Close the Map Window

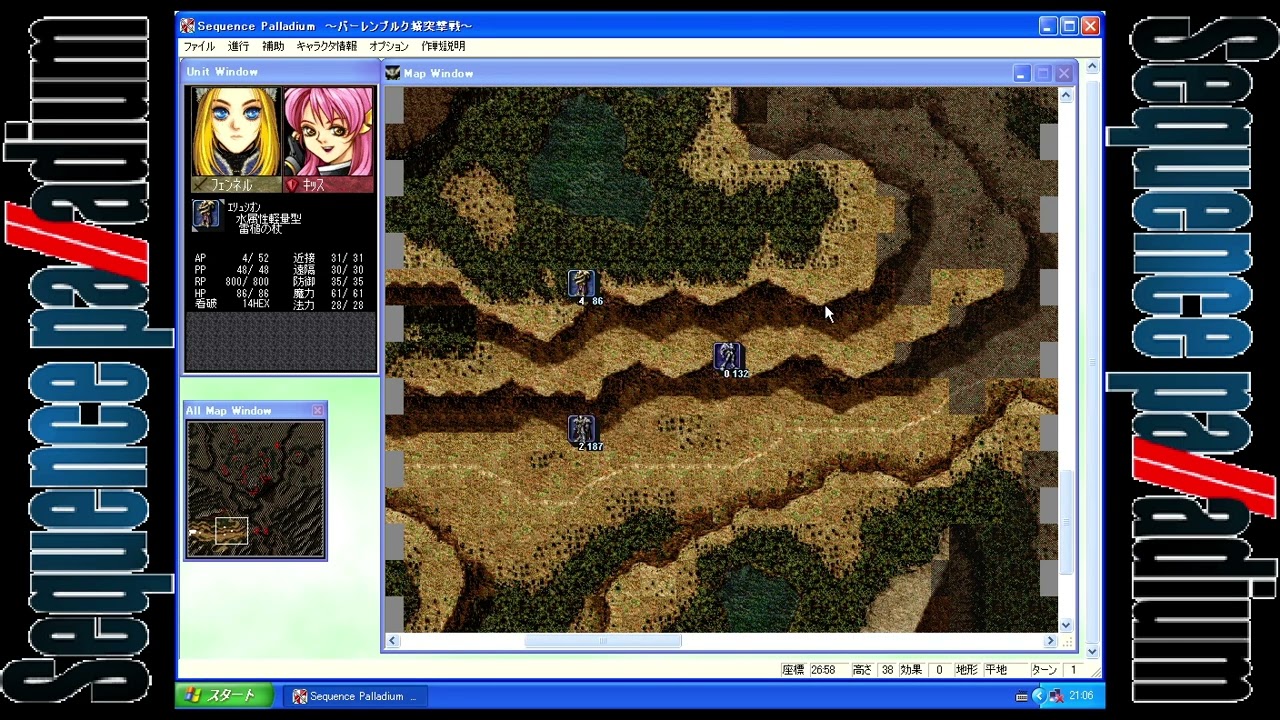pyautogui.click(x=1064, y=73)
